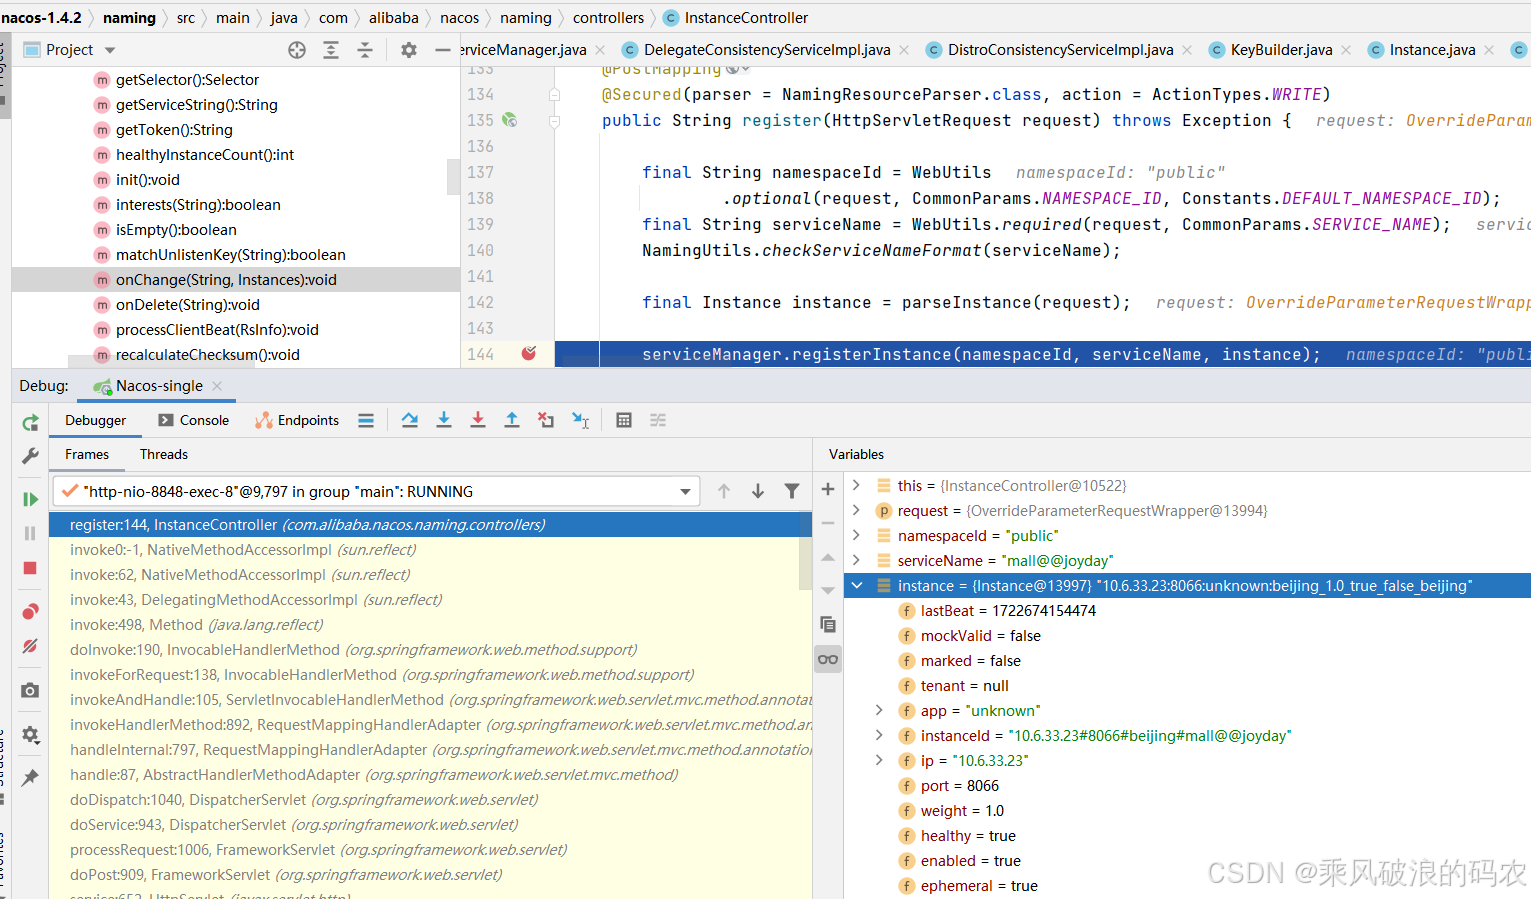The width and height of the screenshot is (1531, 899).
Task: Click the red Force Step Into icon
Action: click(478, 421)
